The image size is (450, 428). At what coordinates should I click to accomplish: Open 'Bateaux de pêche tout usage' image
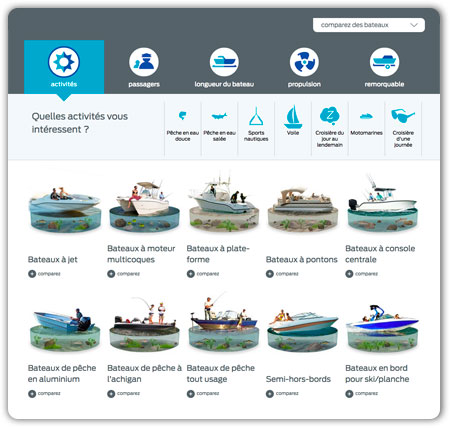[224, 323]
